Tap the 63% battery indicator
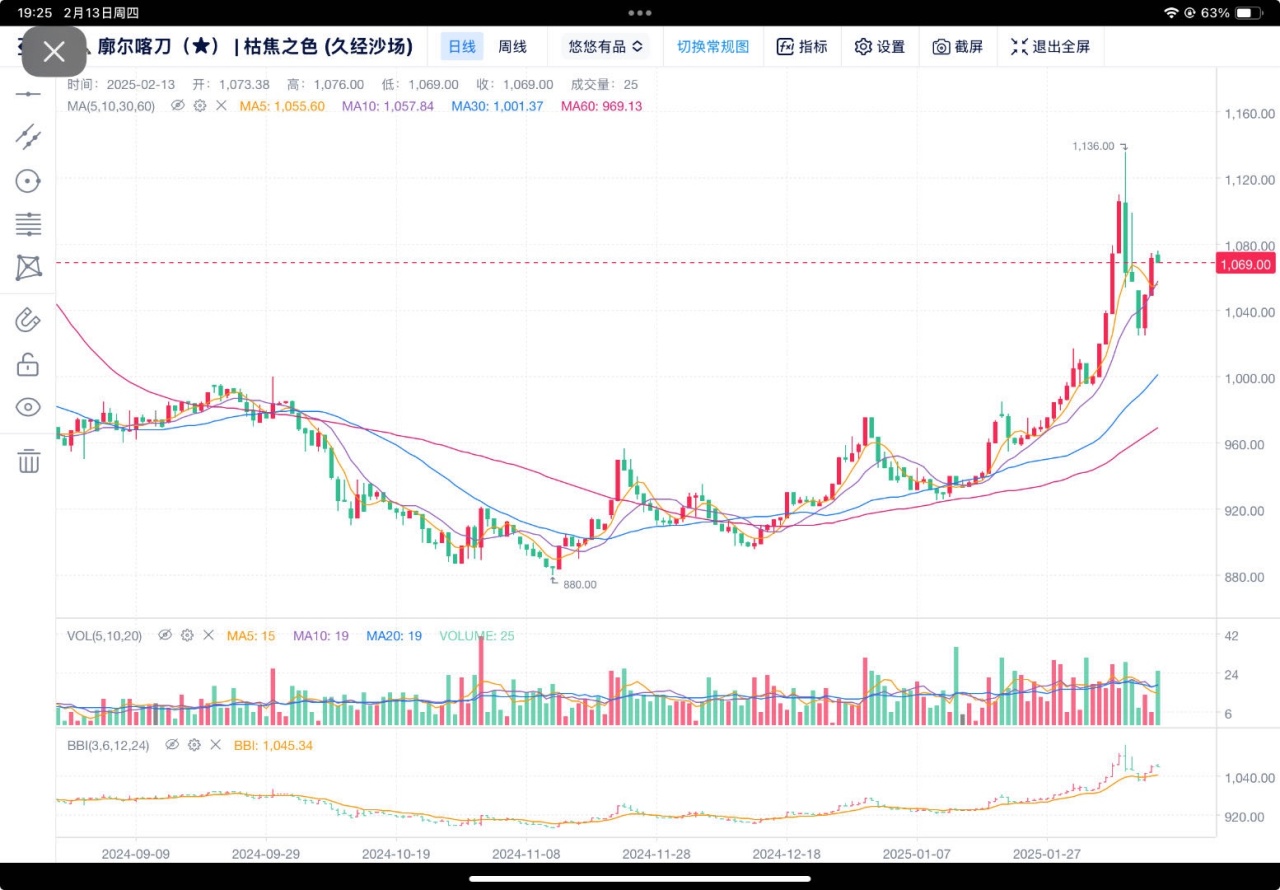Screen dimensions: 1280x890 click(x=1232, y=13)
